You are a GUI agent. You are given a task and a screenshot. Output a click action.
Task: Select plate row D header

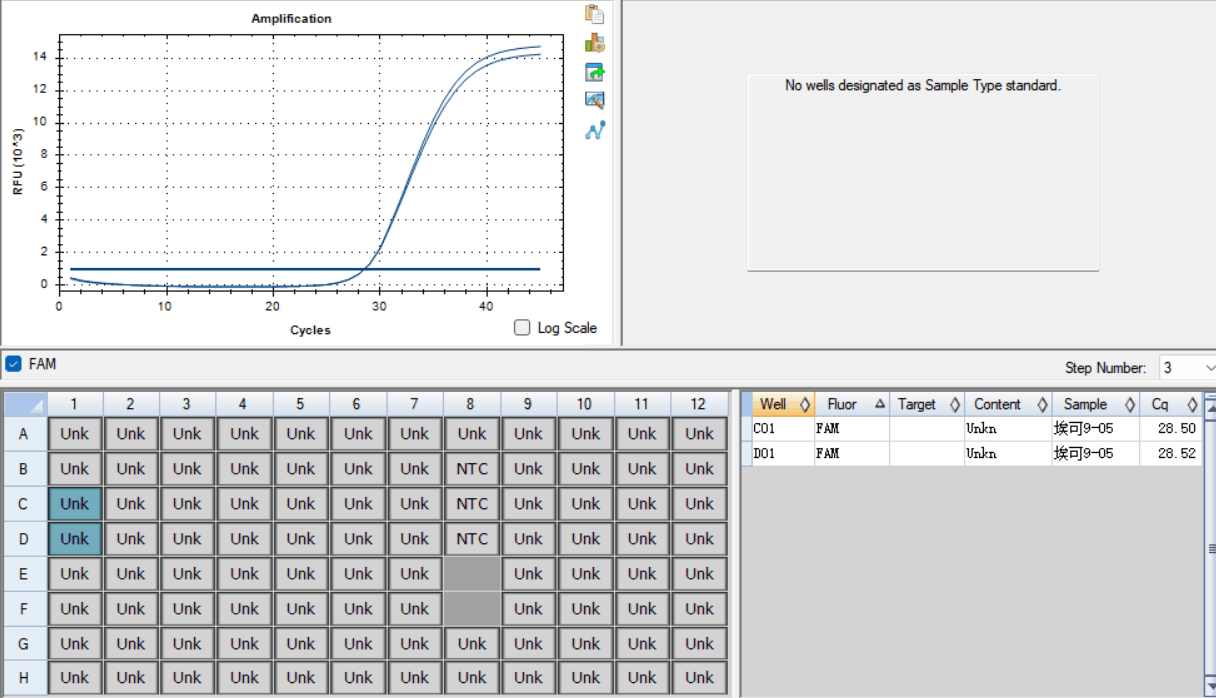(x=25, y=539)
